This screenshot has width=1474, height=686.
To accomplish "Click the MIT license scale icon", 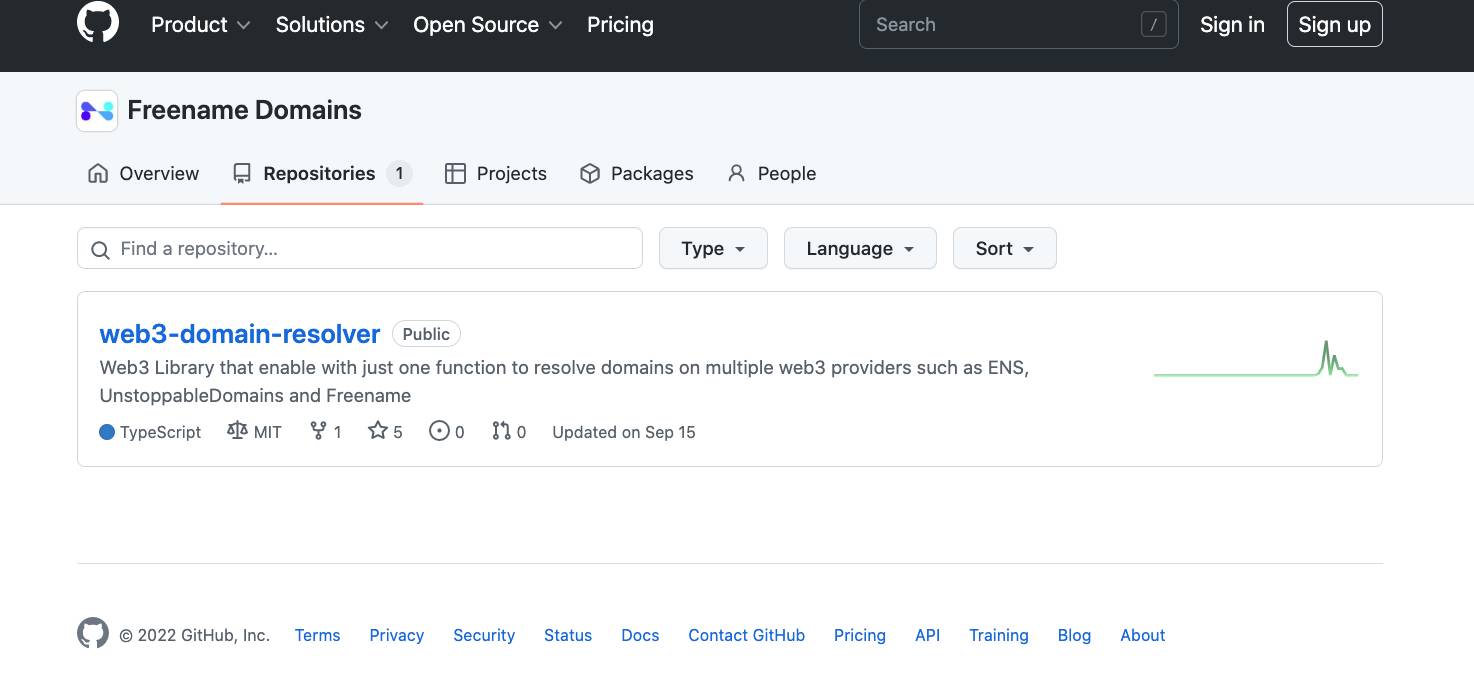I will pyautogui.click(x=237, y=431).
